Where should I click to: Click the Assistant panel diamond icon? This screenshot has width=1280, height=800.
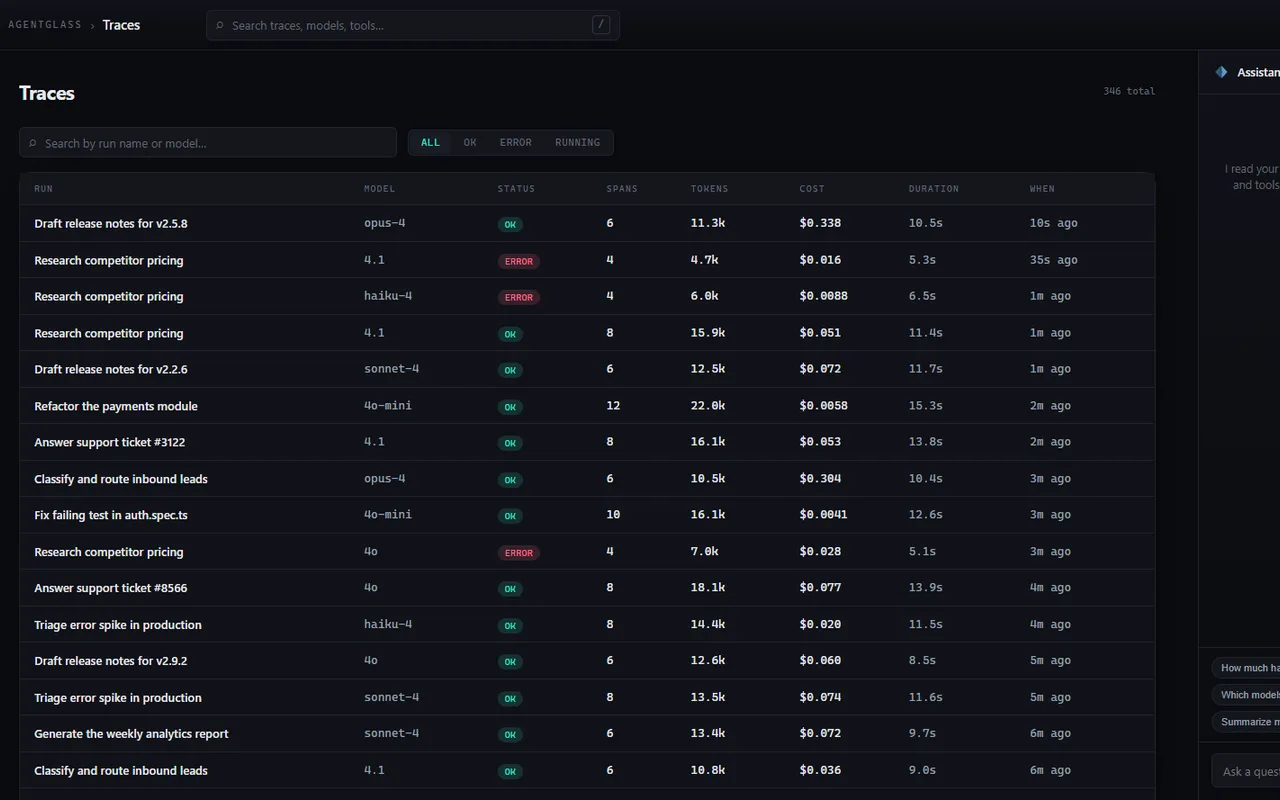pos(1221,72)
